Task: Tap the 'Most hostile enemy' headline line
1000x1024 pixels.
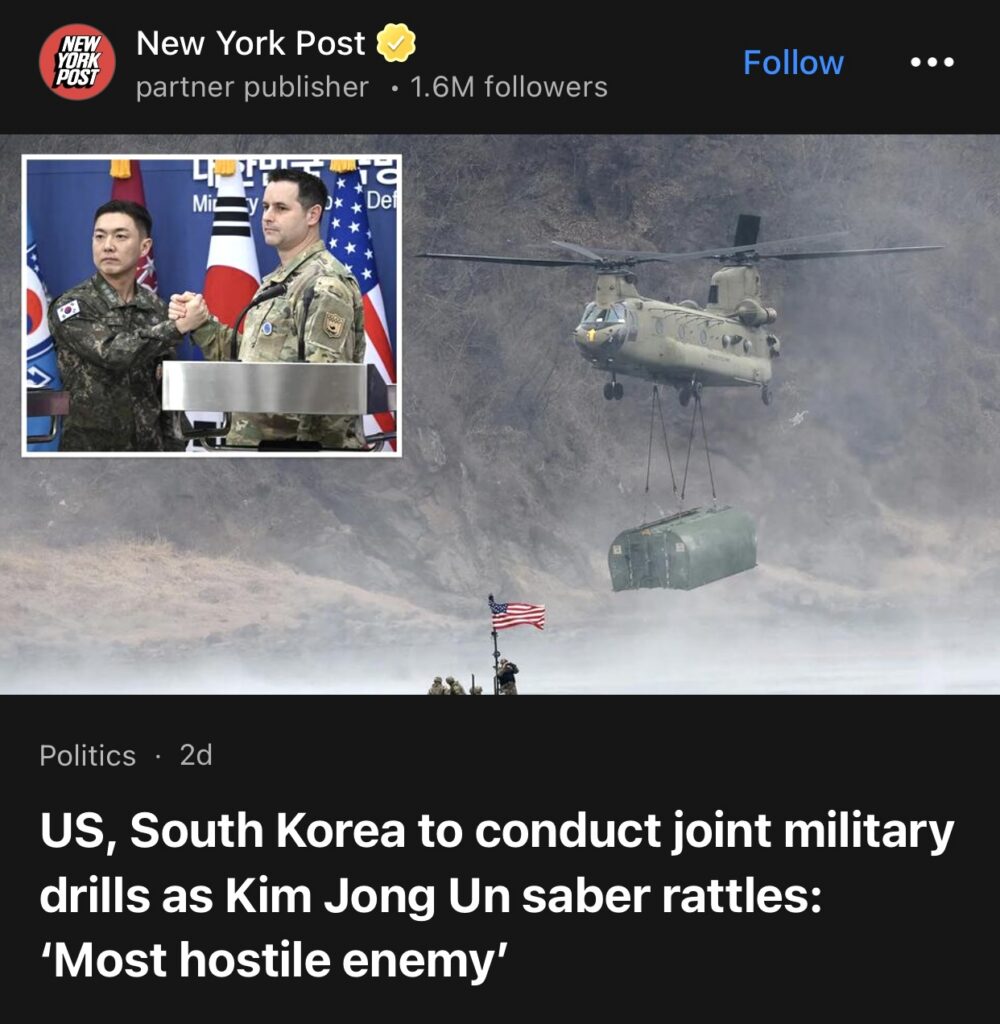Action: click(x=274, y=960)
